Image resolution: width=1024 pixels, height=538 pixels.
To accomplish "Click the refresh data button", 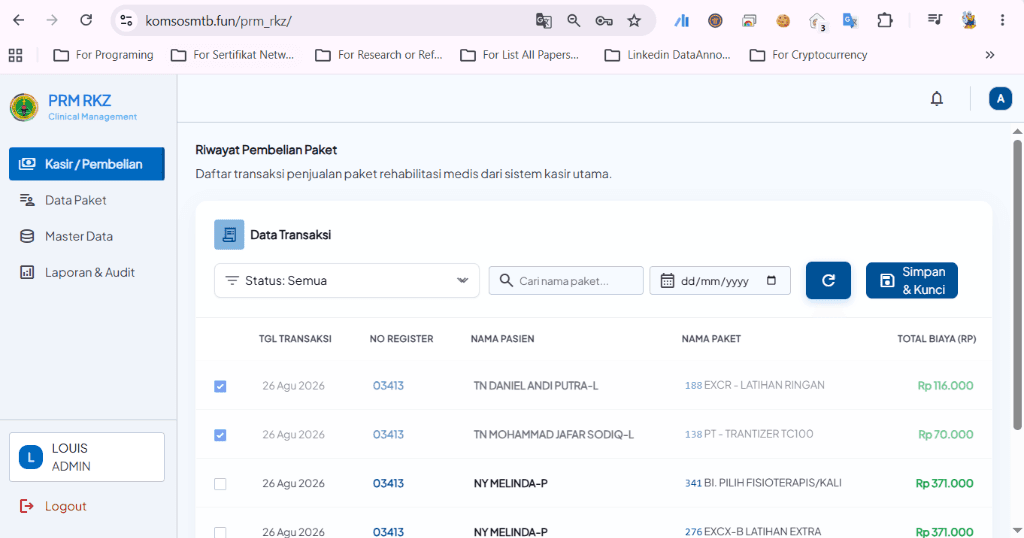I will [828, 281].
